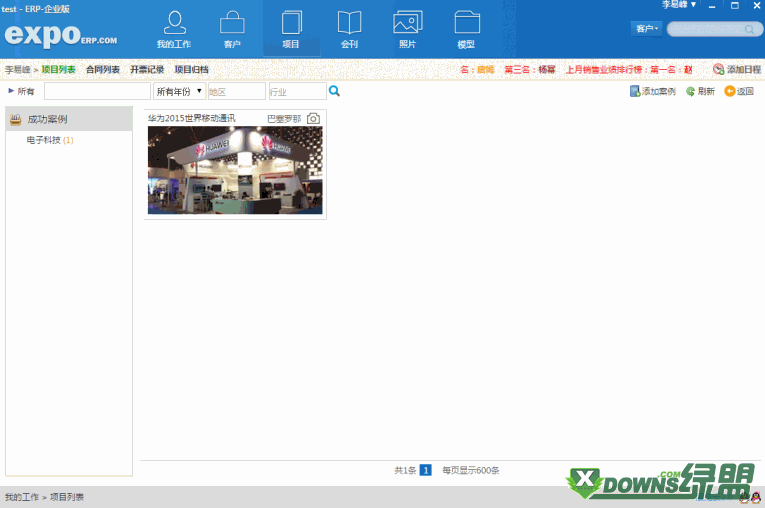Open the Huawei booth thumbnail

coord(235,170)
